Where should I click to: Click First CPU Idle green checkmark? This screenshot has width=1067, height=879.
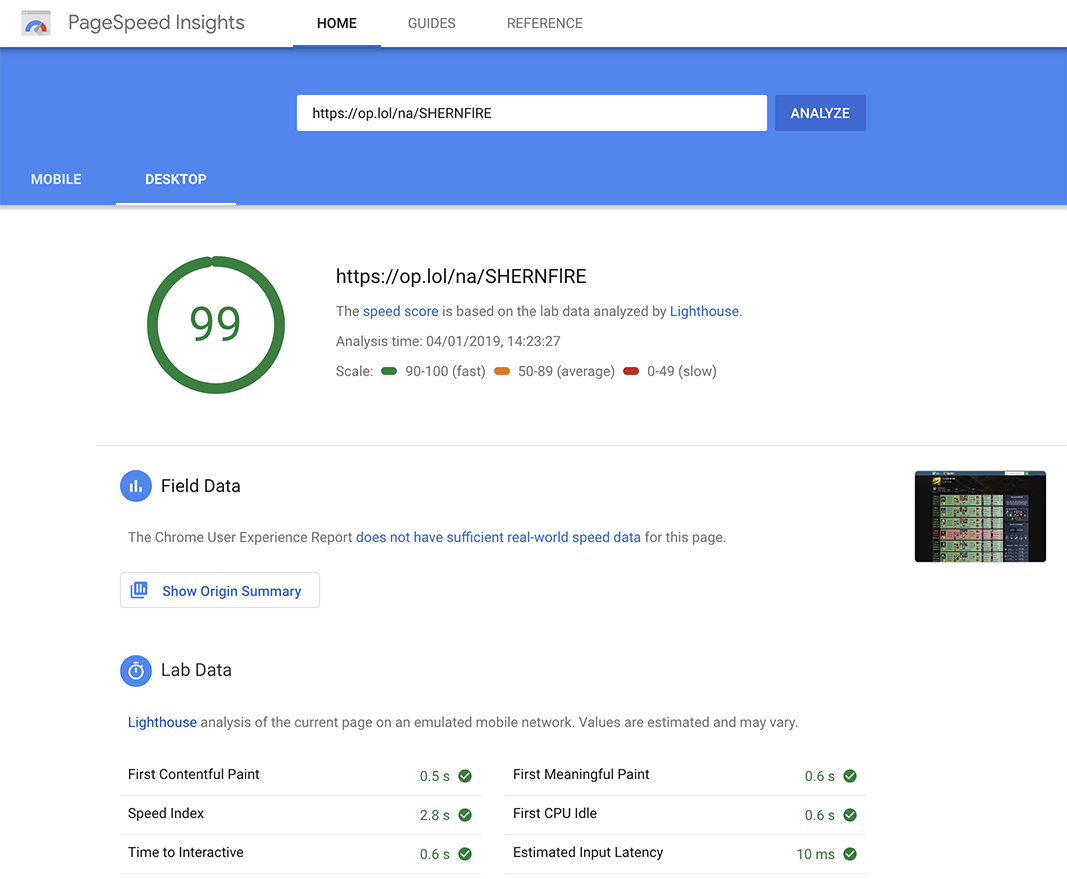click(x=850, y=815)
